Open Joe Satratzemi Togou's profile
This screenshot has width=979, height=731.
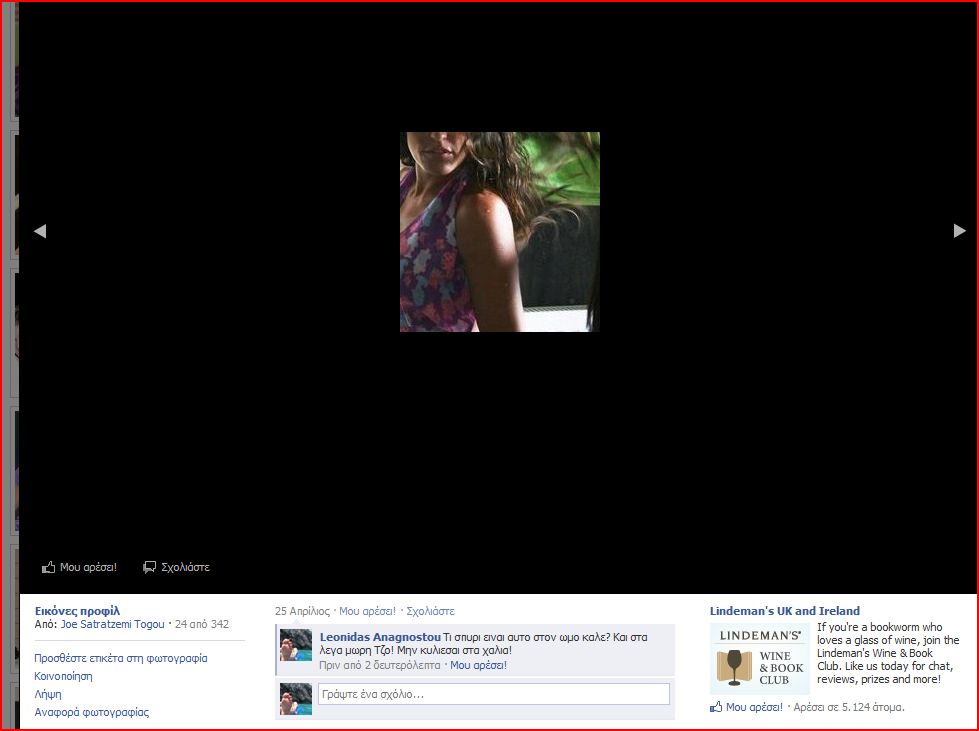point(112,624)
